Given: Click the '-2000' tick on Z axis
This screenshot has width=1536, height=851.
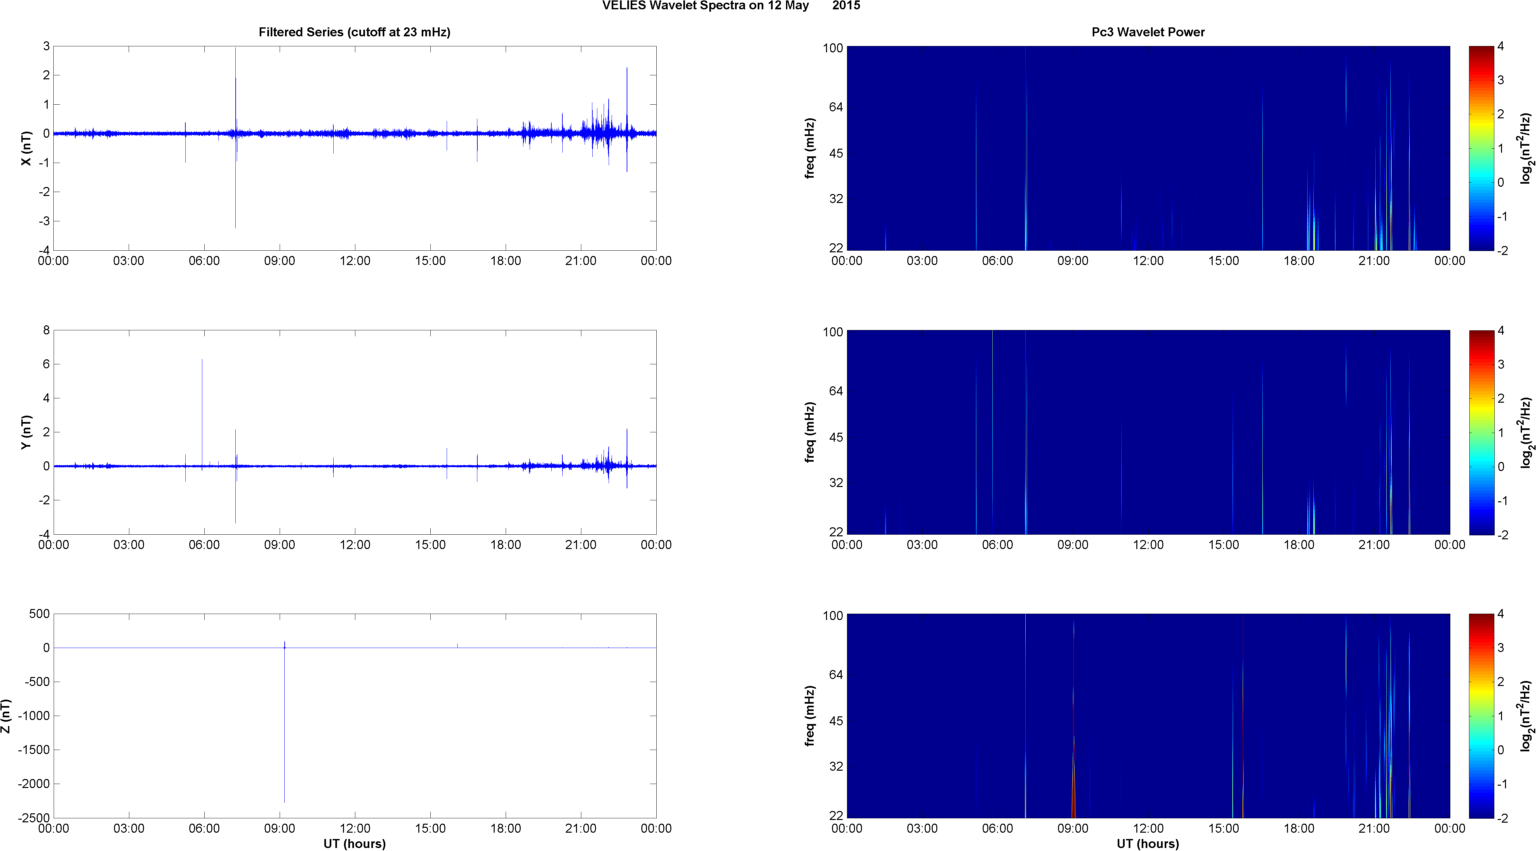Looking at the screenshot, I should (x=32, y=784).
